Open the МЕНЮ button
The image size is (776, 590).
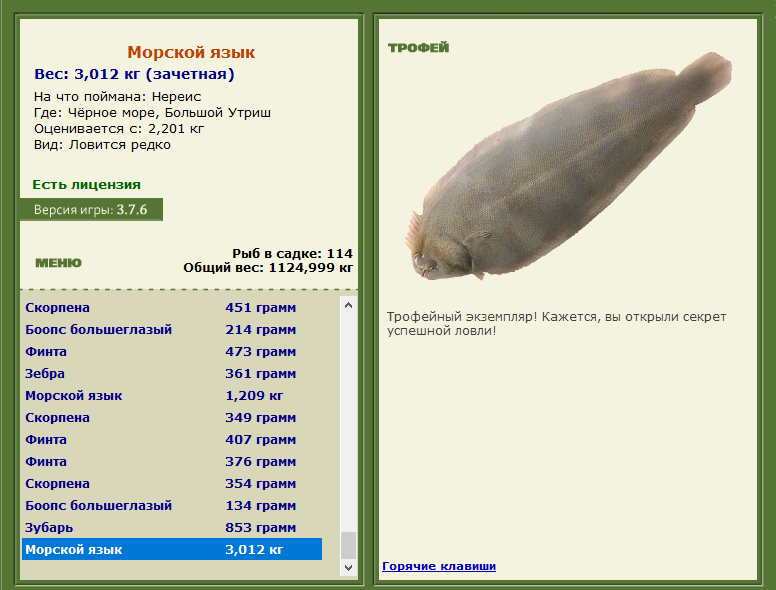(x=58, y=263)
